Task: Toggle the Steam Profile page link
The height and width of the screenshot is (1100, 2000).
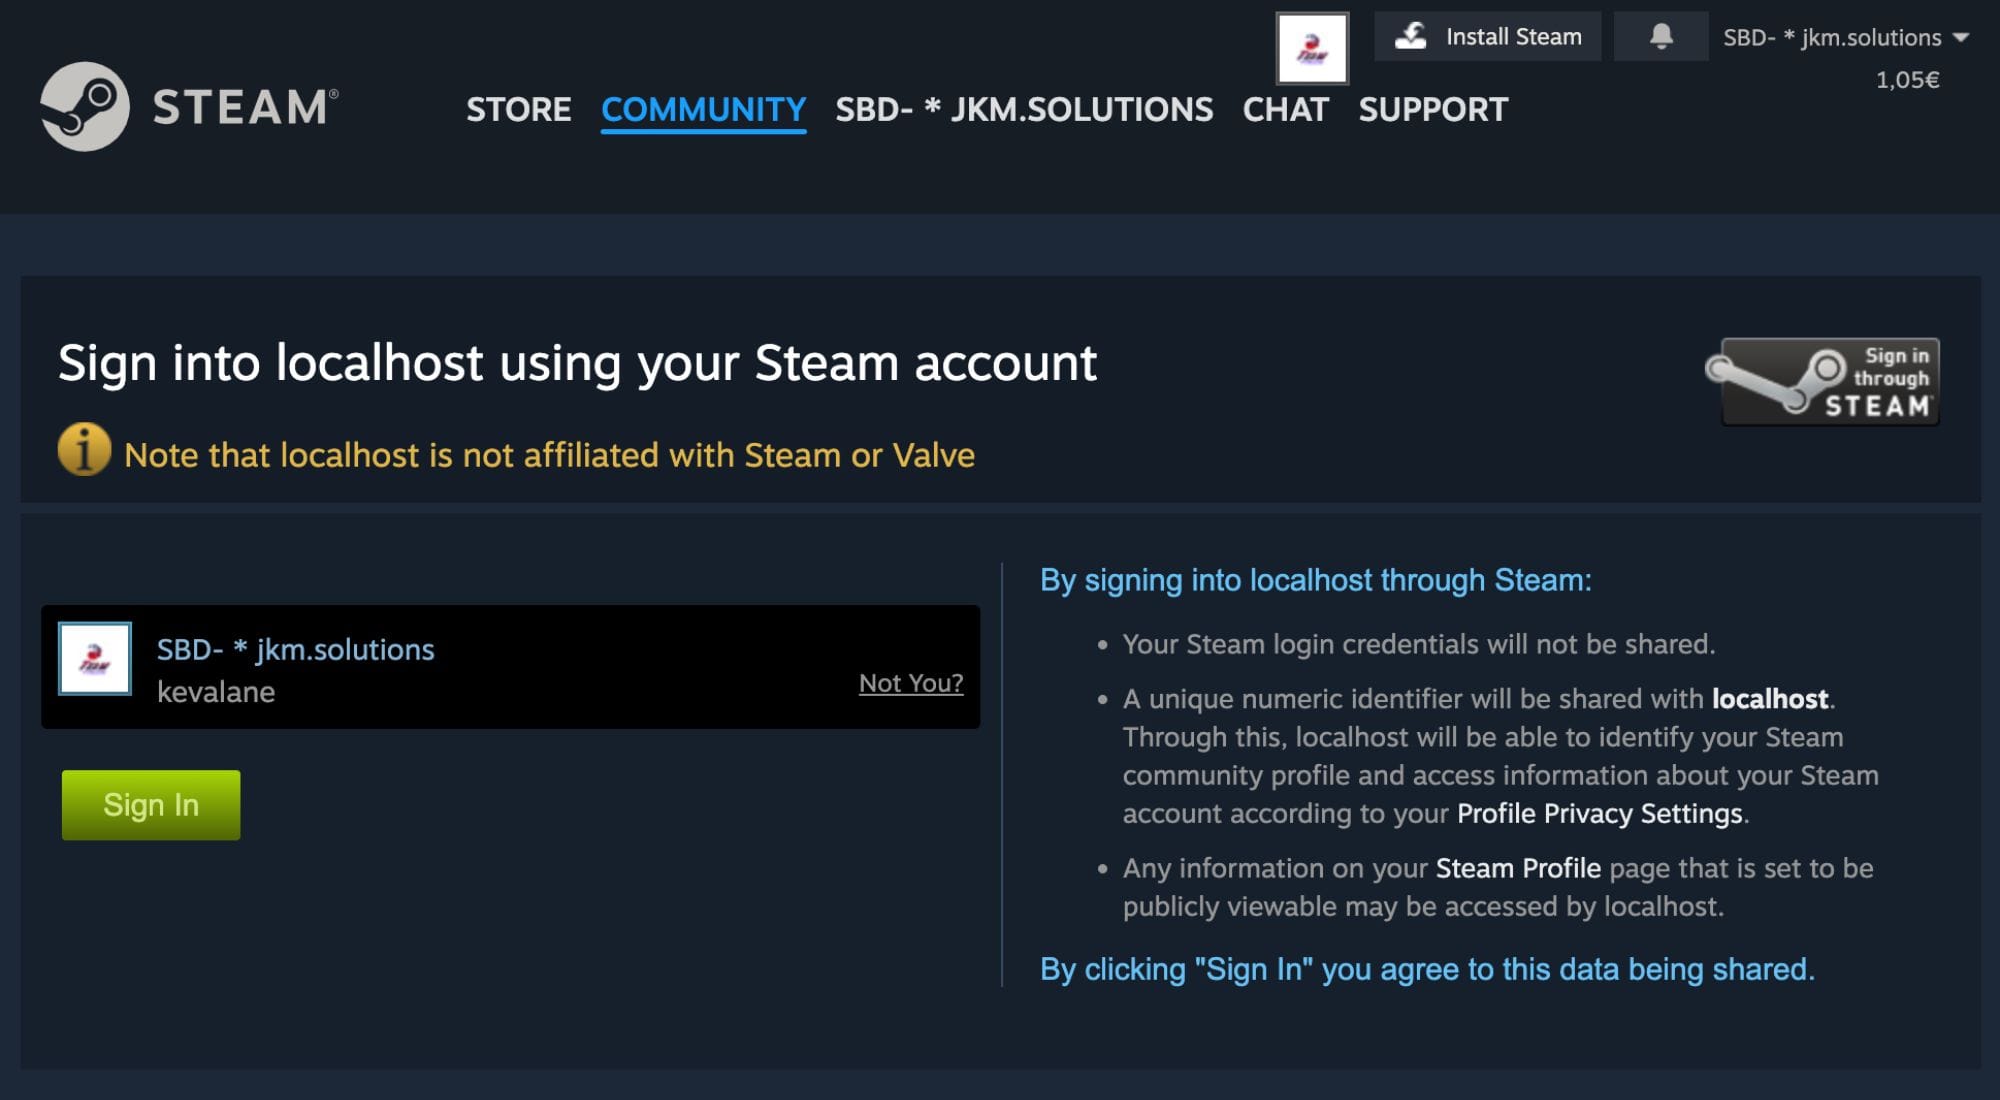Action: coord(1517,867)
